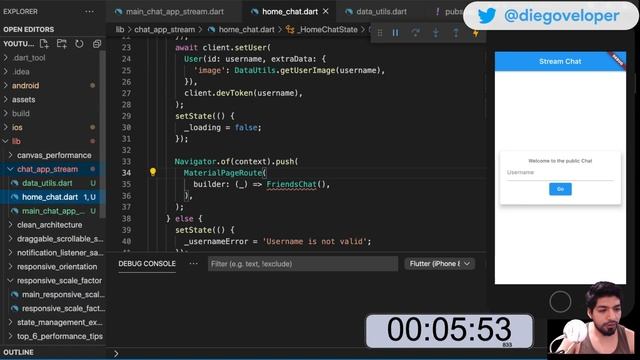Tap the blue Go button in simulator
Screen dimensions: 640x360
coord(560,189)
